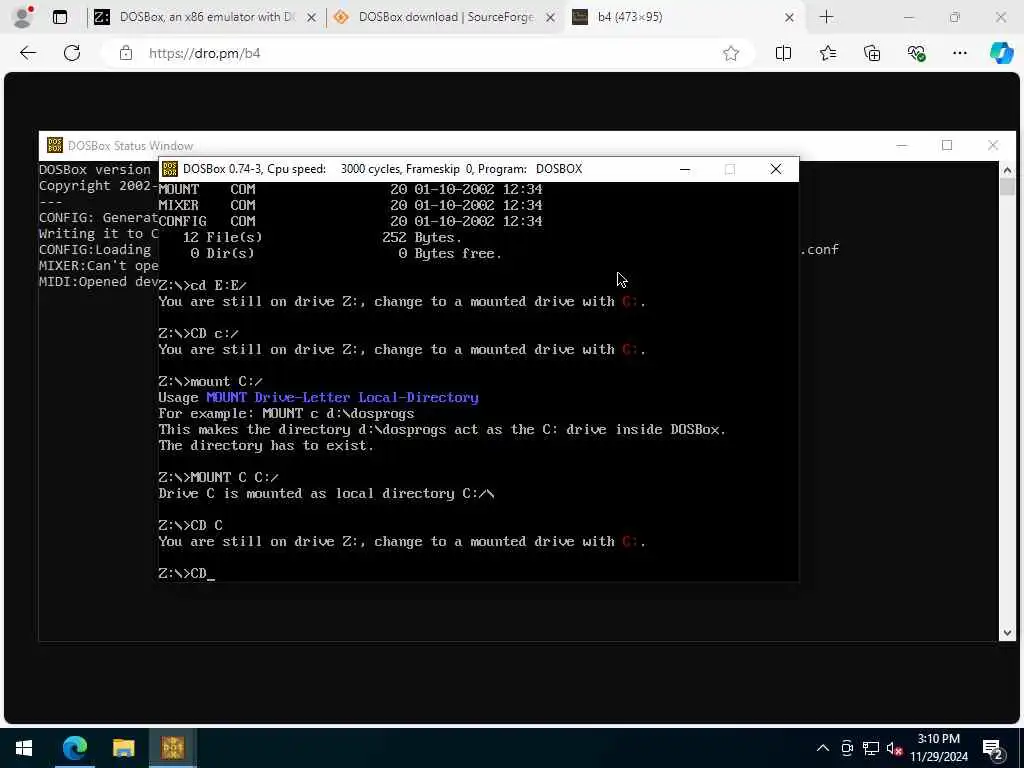The image size is (1024, 768).
Task: Reload the page with the refresh icon
Action: 72,53
